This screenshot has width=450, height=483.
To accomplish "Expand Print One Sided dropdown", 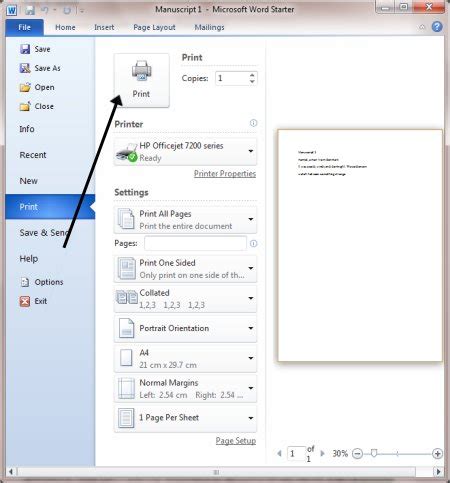I will click(x=185, y=269).
